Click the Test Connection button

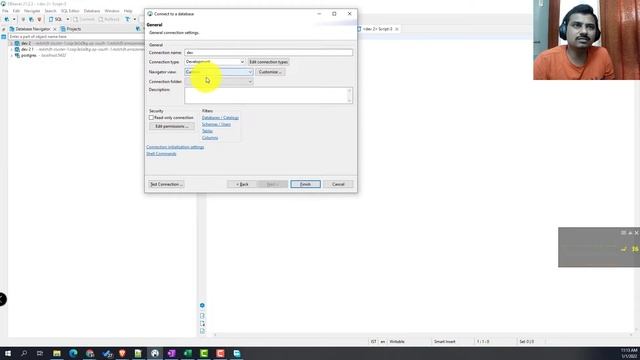166,184
